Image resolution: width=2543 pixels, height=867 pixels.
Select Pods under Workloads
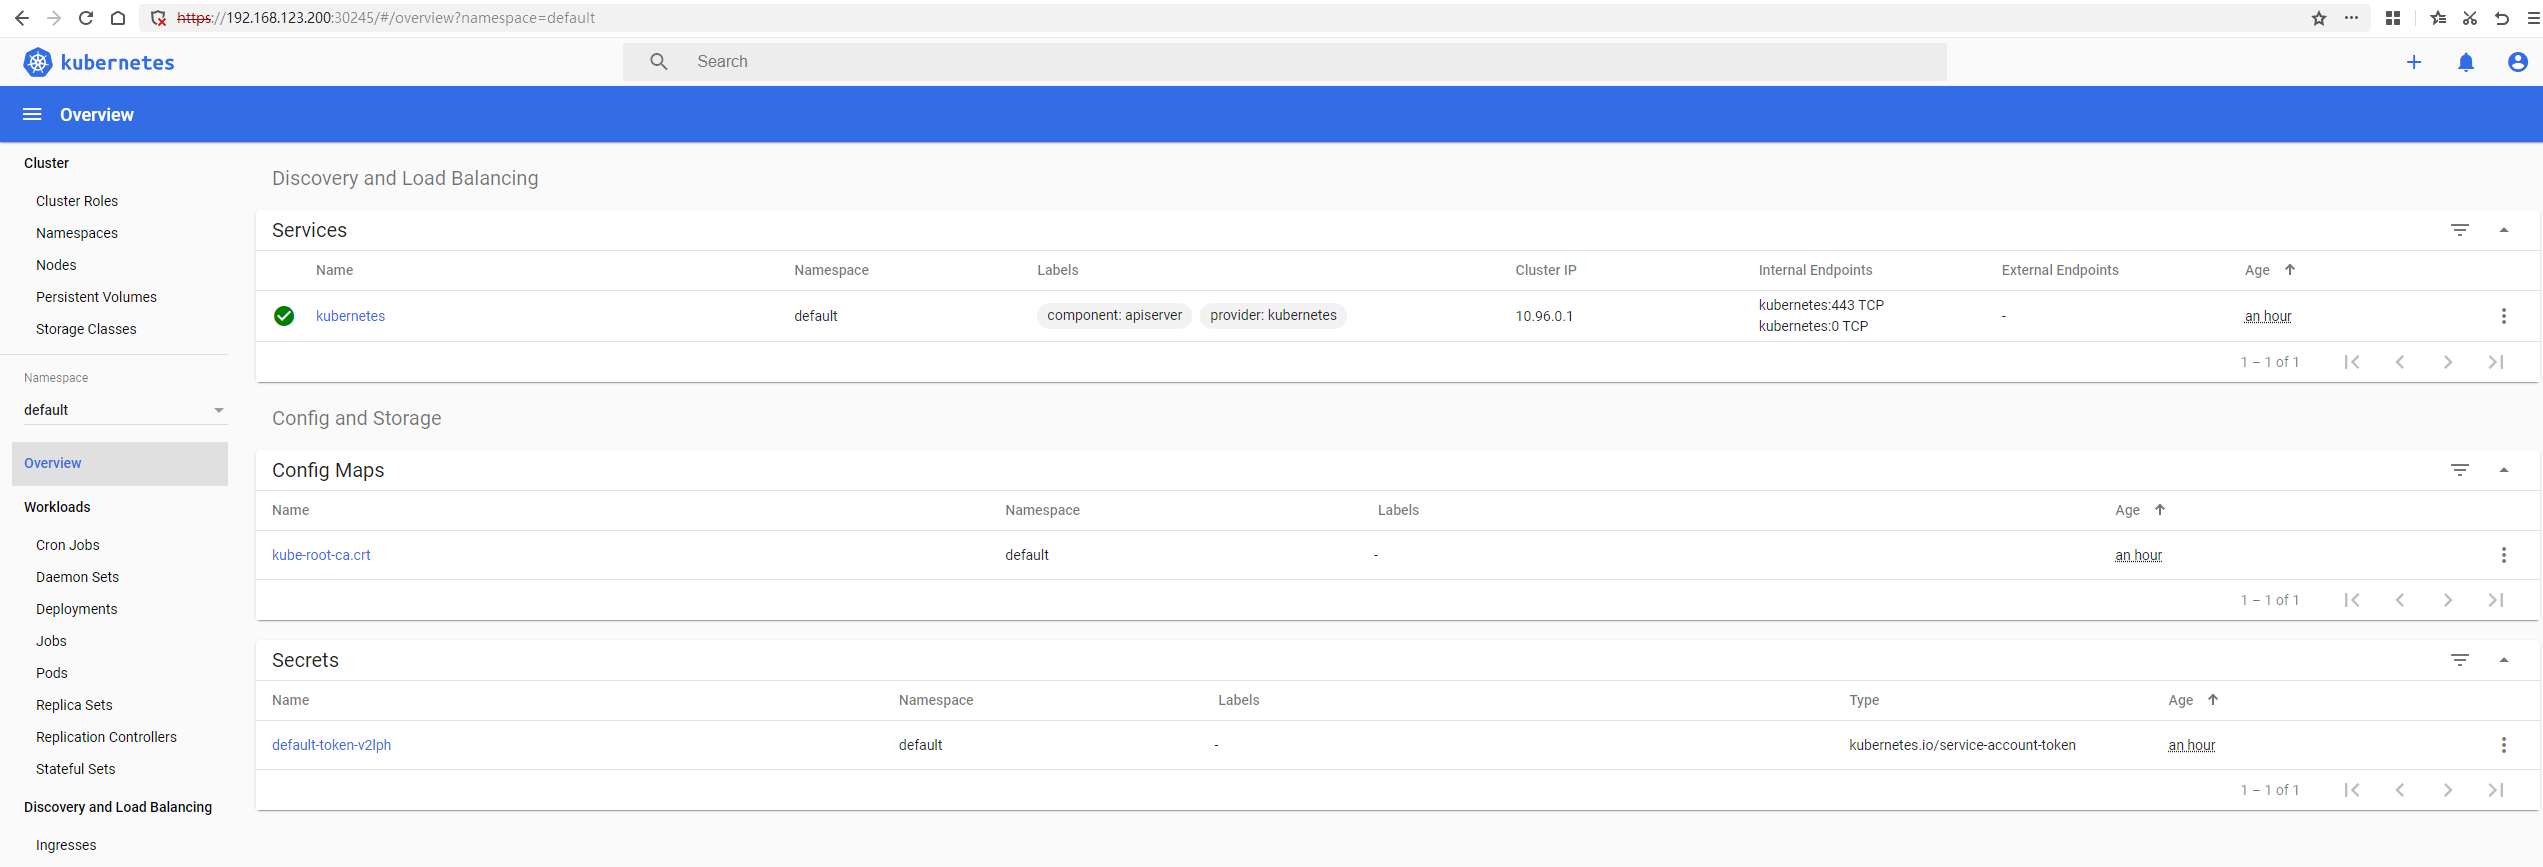52,673
